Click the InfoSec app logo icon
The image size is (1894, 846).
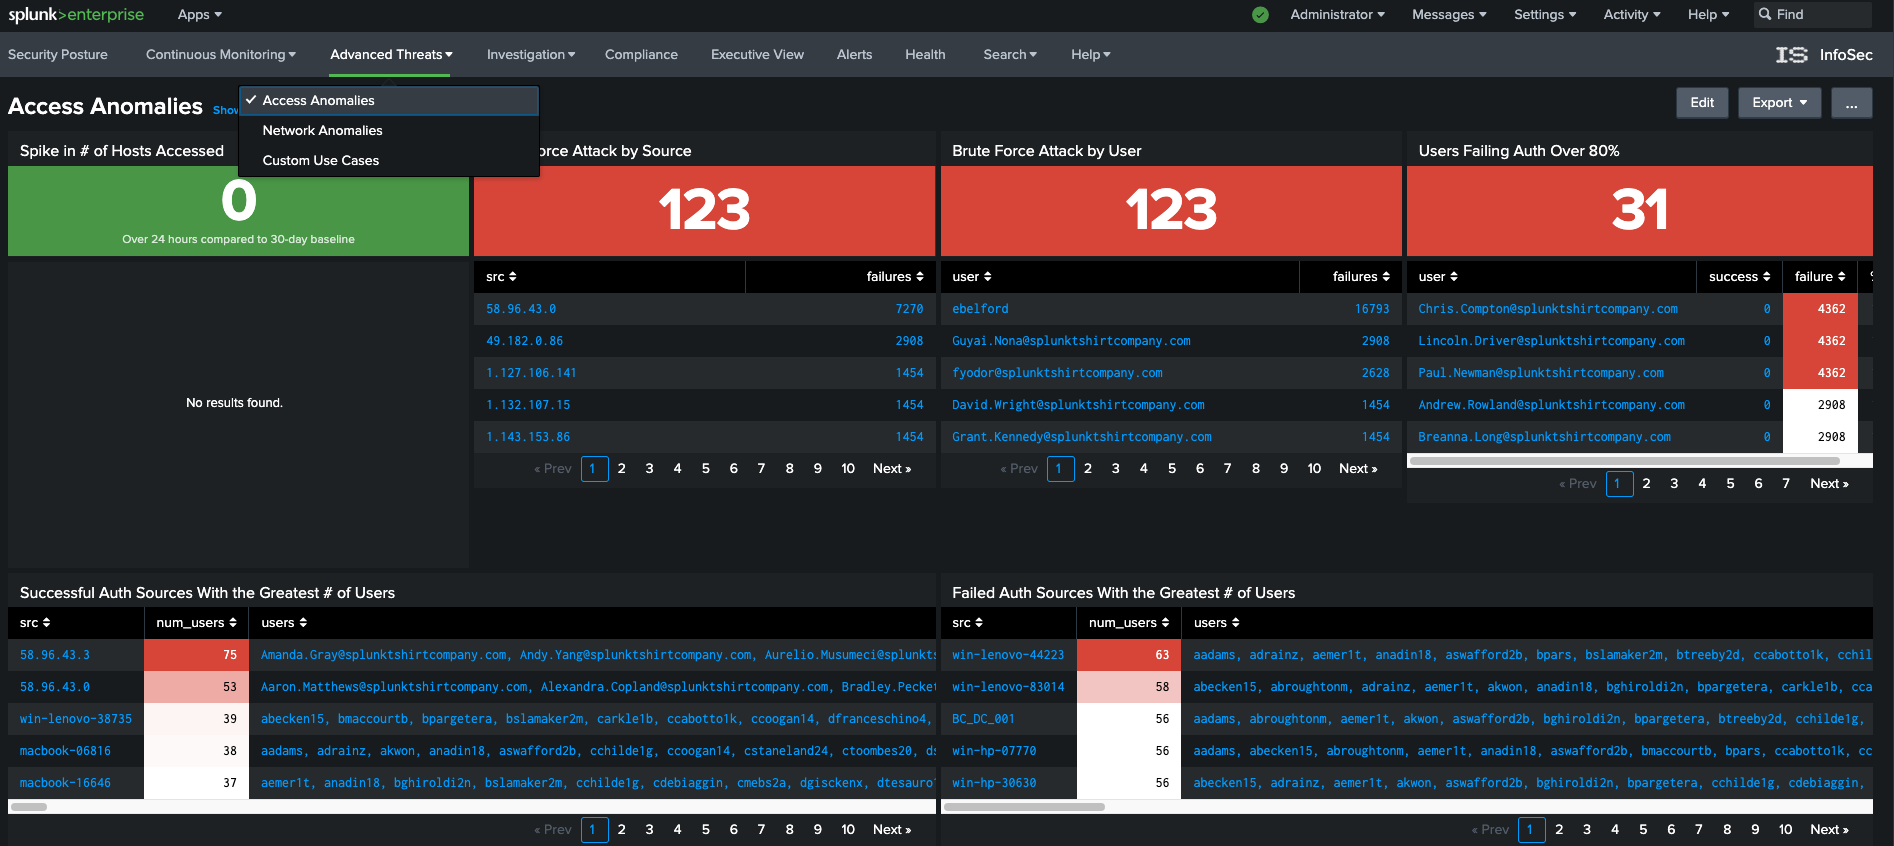pyautogui.click(x=1791, y=55)
